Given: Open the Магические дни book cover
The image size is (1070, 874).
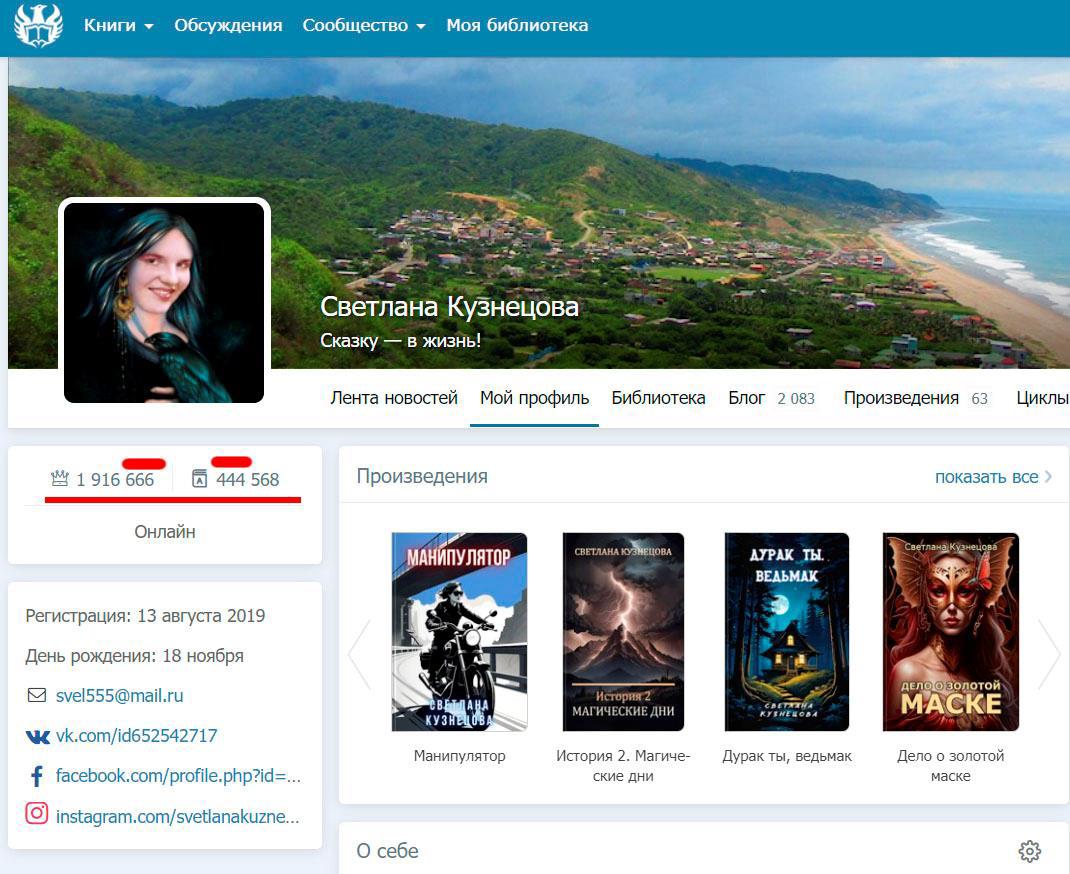Looking at the screenshot, I should point(623,632).
